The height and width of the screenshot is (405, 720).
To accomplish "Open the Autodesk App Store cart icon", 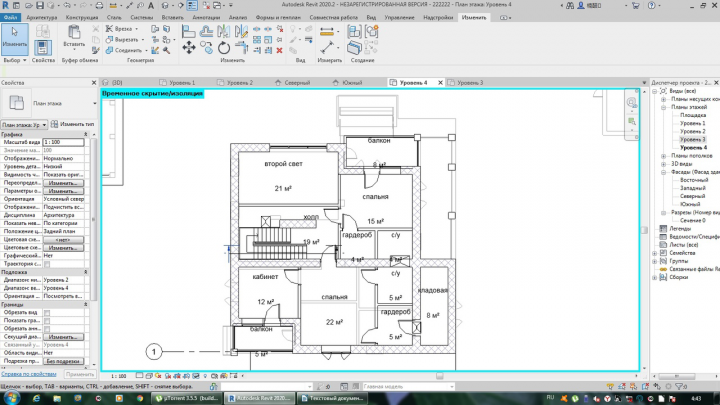I will (636, 6).
